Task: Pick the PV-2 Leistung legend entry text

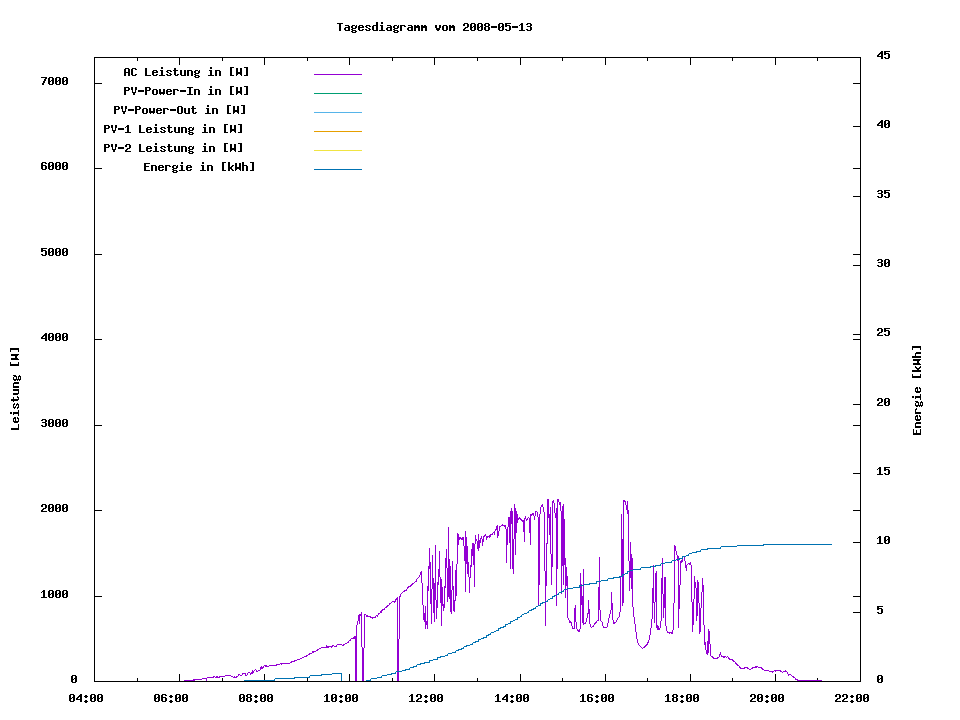Action: (173, 148)
